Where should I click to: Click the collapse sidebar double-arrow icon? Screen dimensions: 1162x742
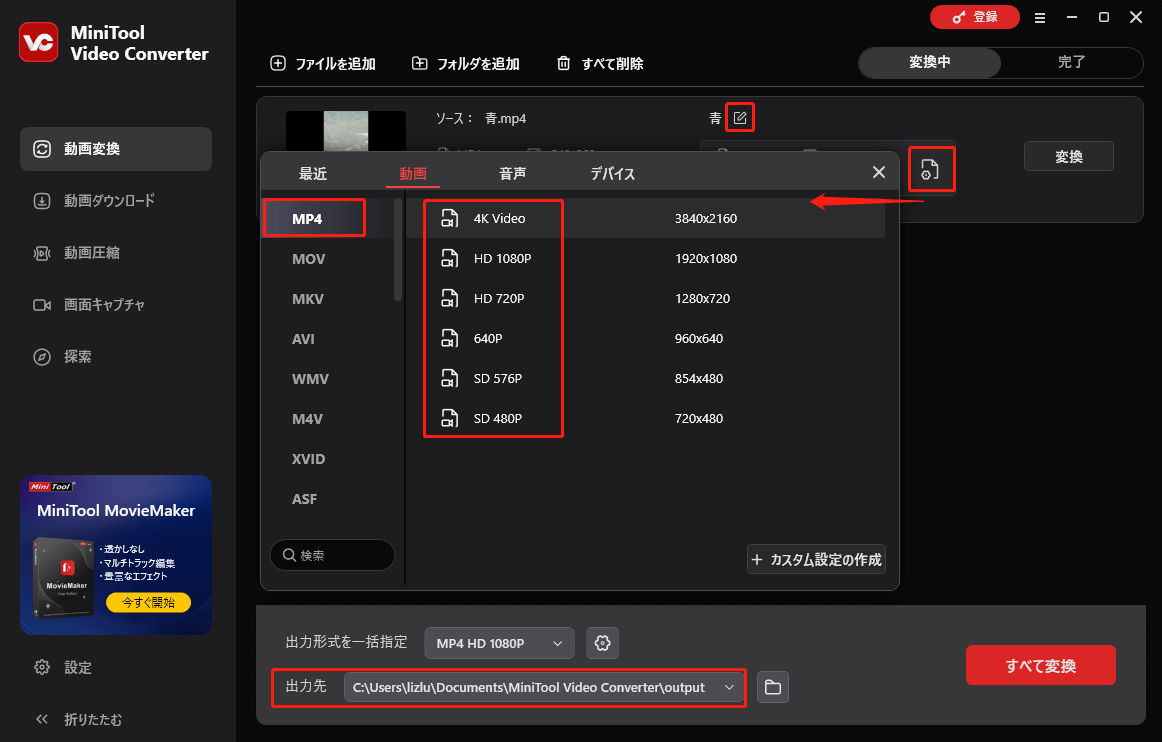click(x=42, y=719)
